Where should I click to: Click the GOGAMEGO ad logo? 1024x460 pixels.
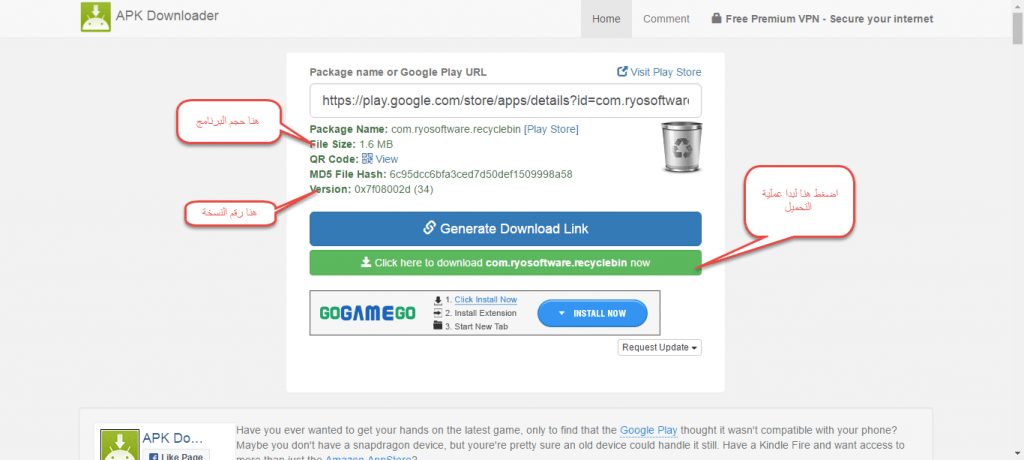coord(368,313)
